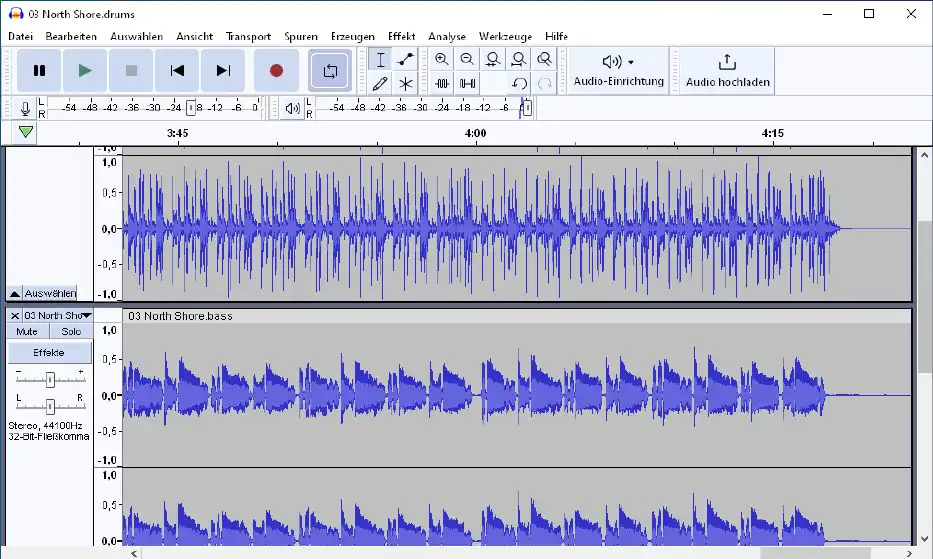
Task: Open the Auswählen menu
Action: coord(136,36)
